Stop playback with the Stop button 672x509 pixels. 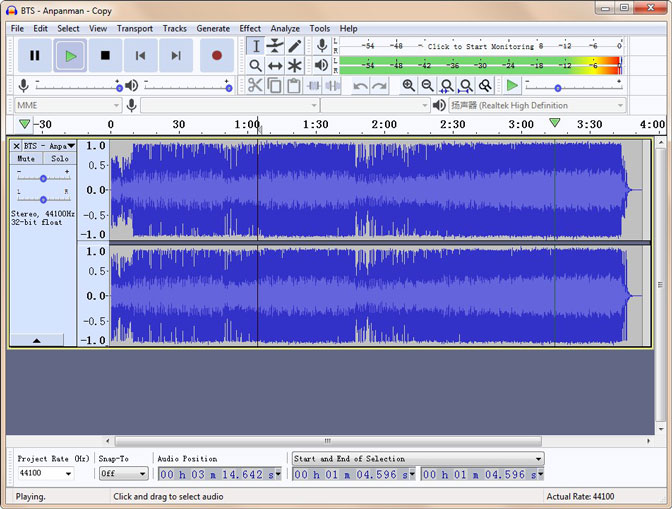(105, 56)
